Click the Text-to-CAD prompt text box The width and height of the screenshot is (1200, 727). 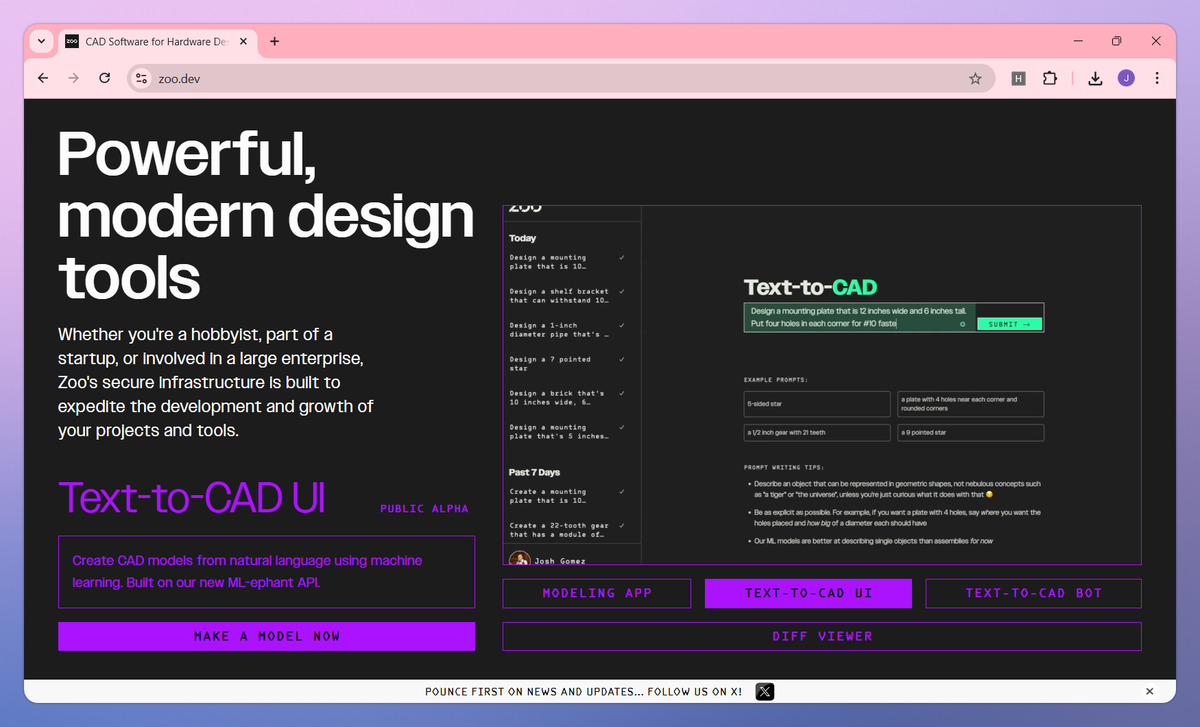point(859,317)
